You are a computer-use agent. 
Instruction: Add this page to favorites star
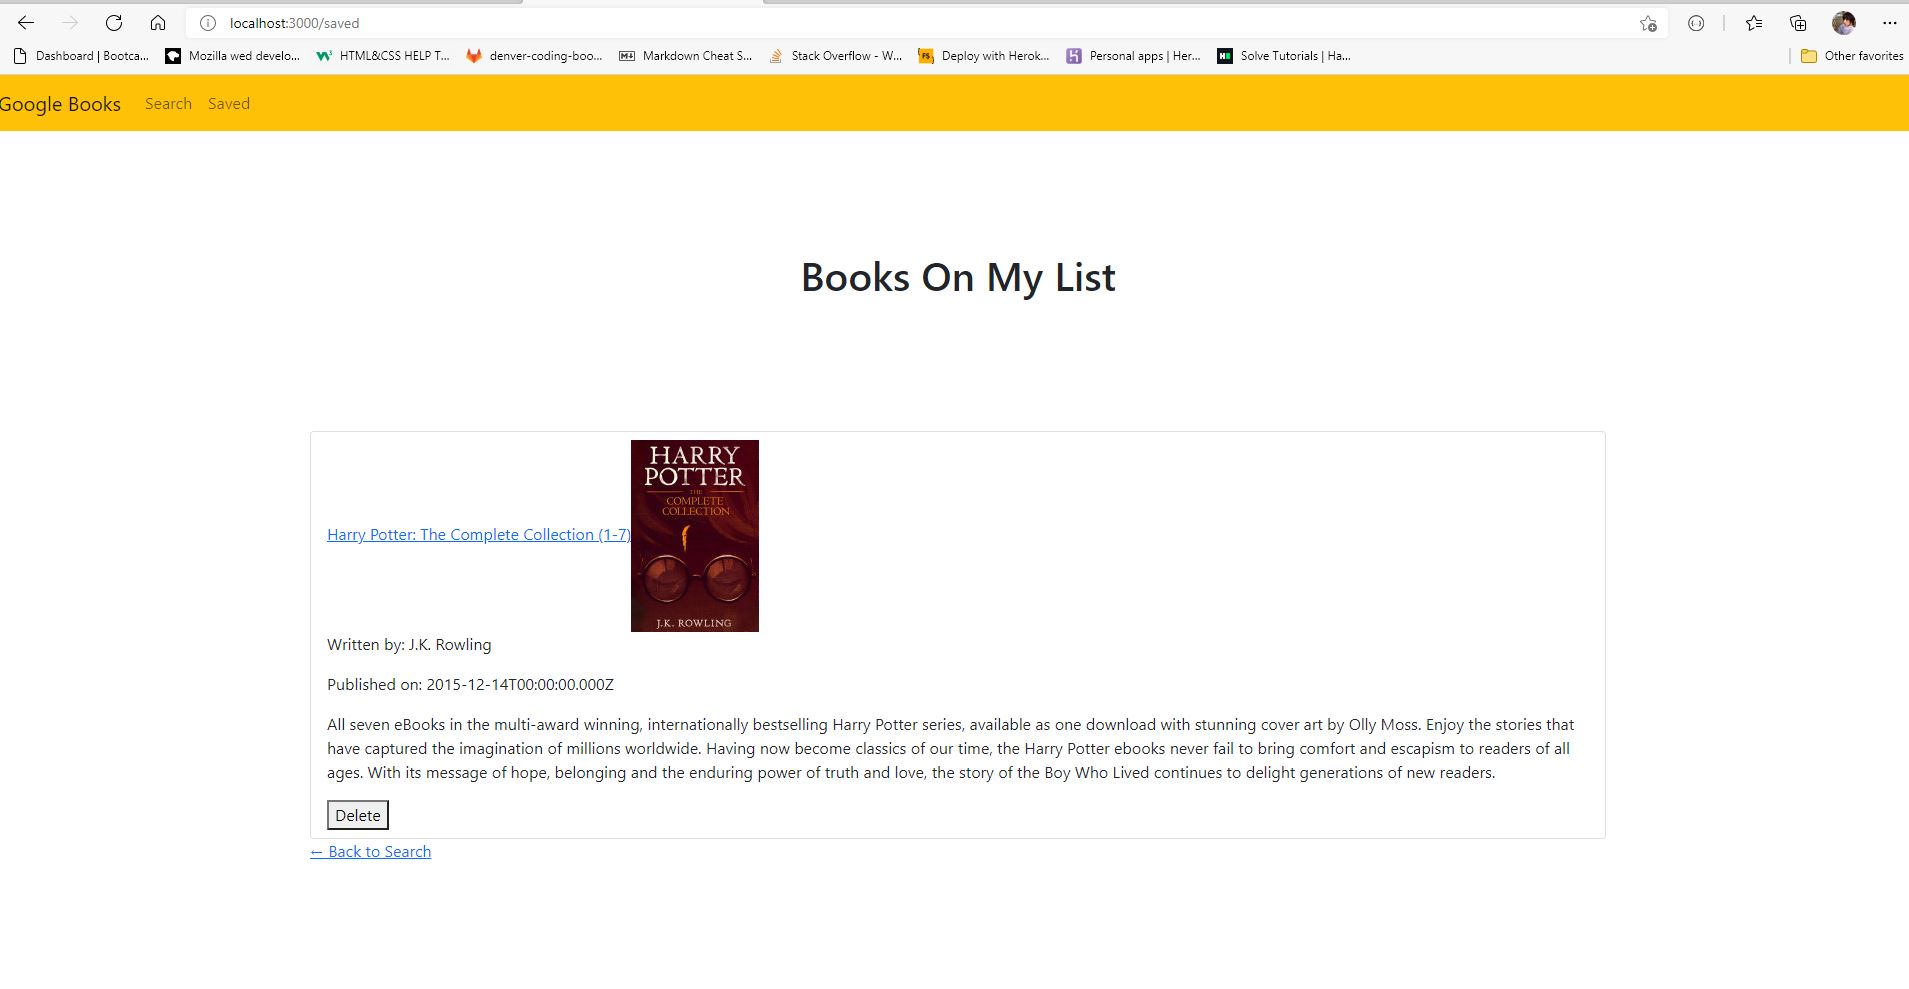[x=1648, y=23]
